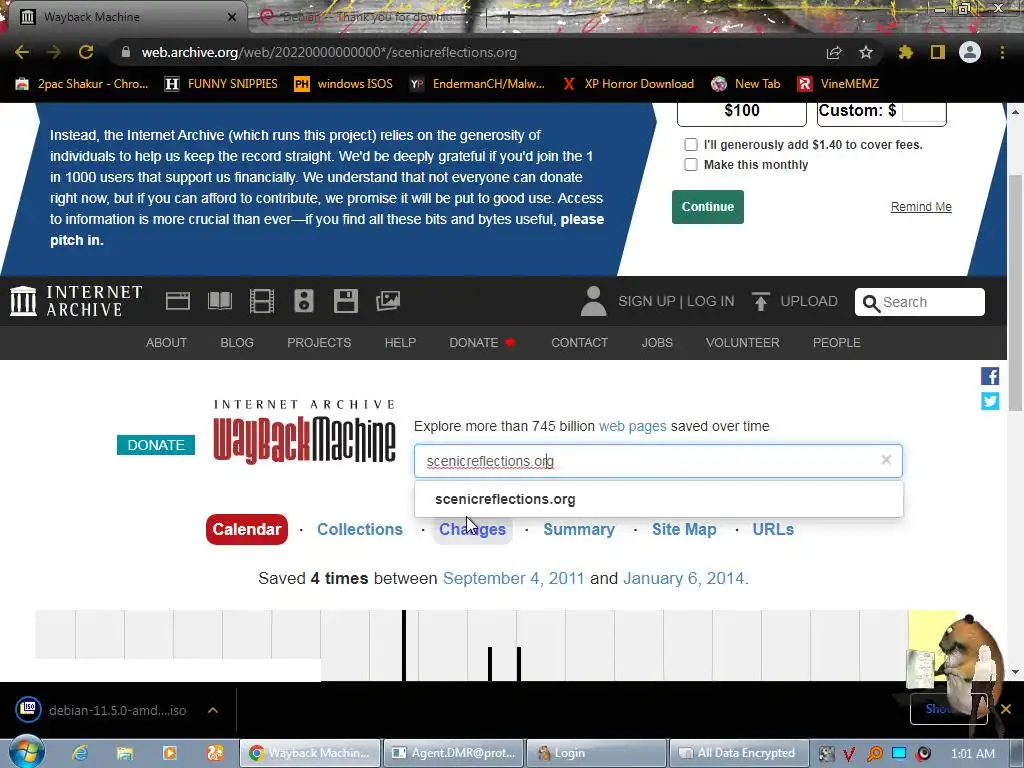Open Windows Explorer folder in the taskbar
The width and height of the screenshot is (1024, 768).
coord(125,753)
